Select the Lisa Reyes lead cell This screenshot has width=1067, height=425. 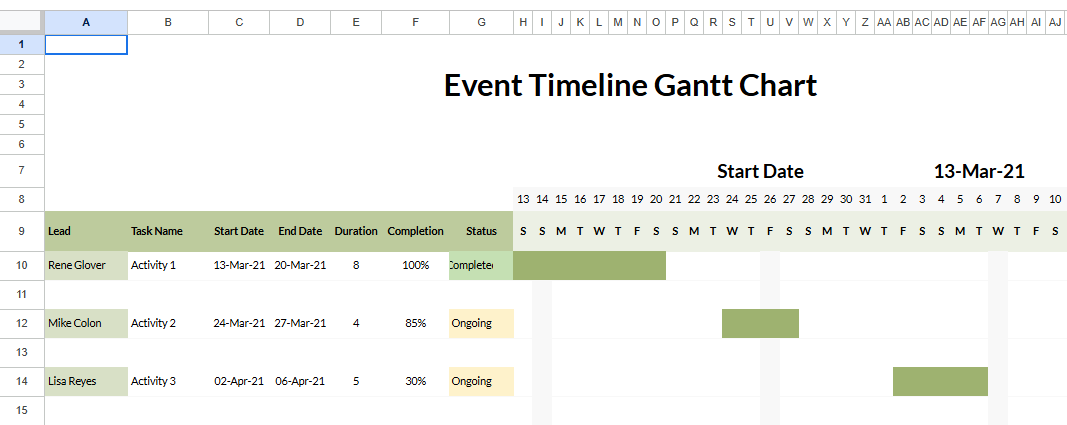tap(86, 381)
